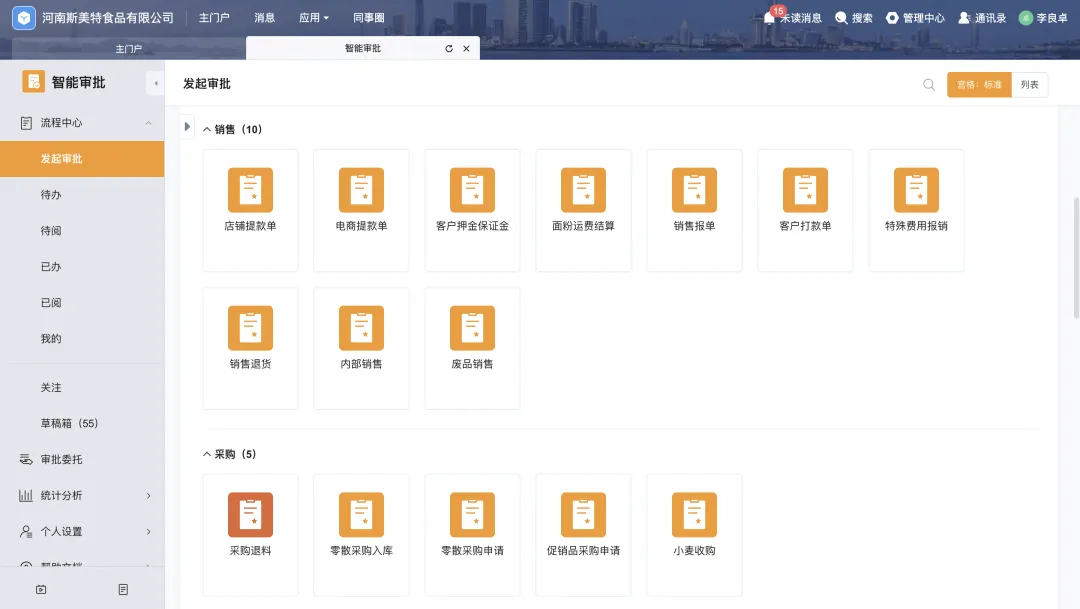Open 通讯录 contacts icon
Image resolution: width=1080 pixels, height=609 pixels.
pos(964,18)
